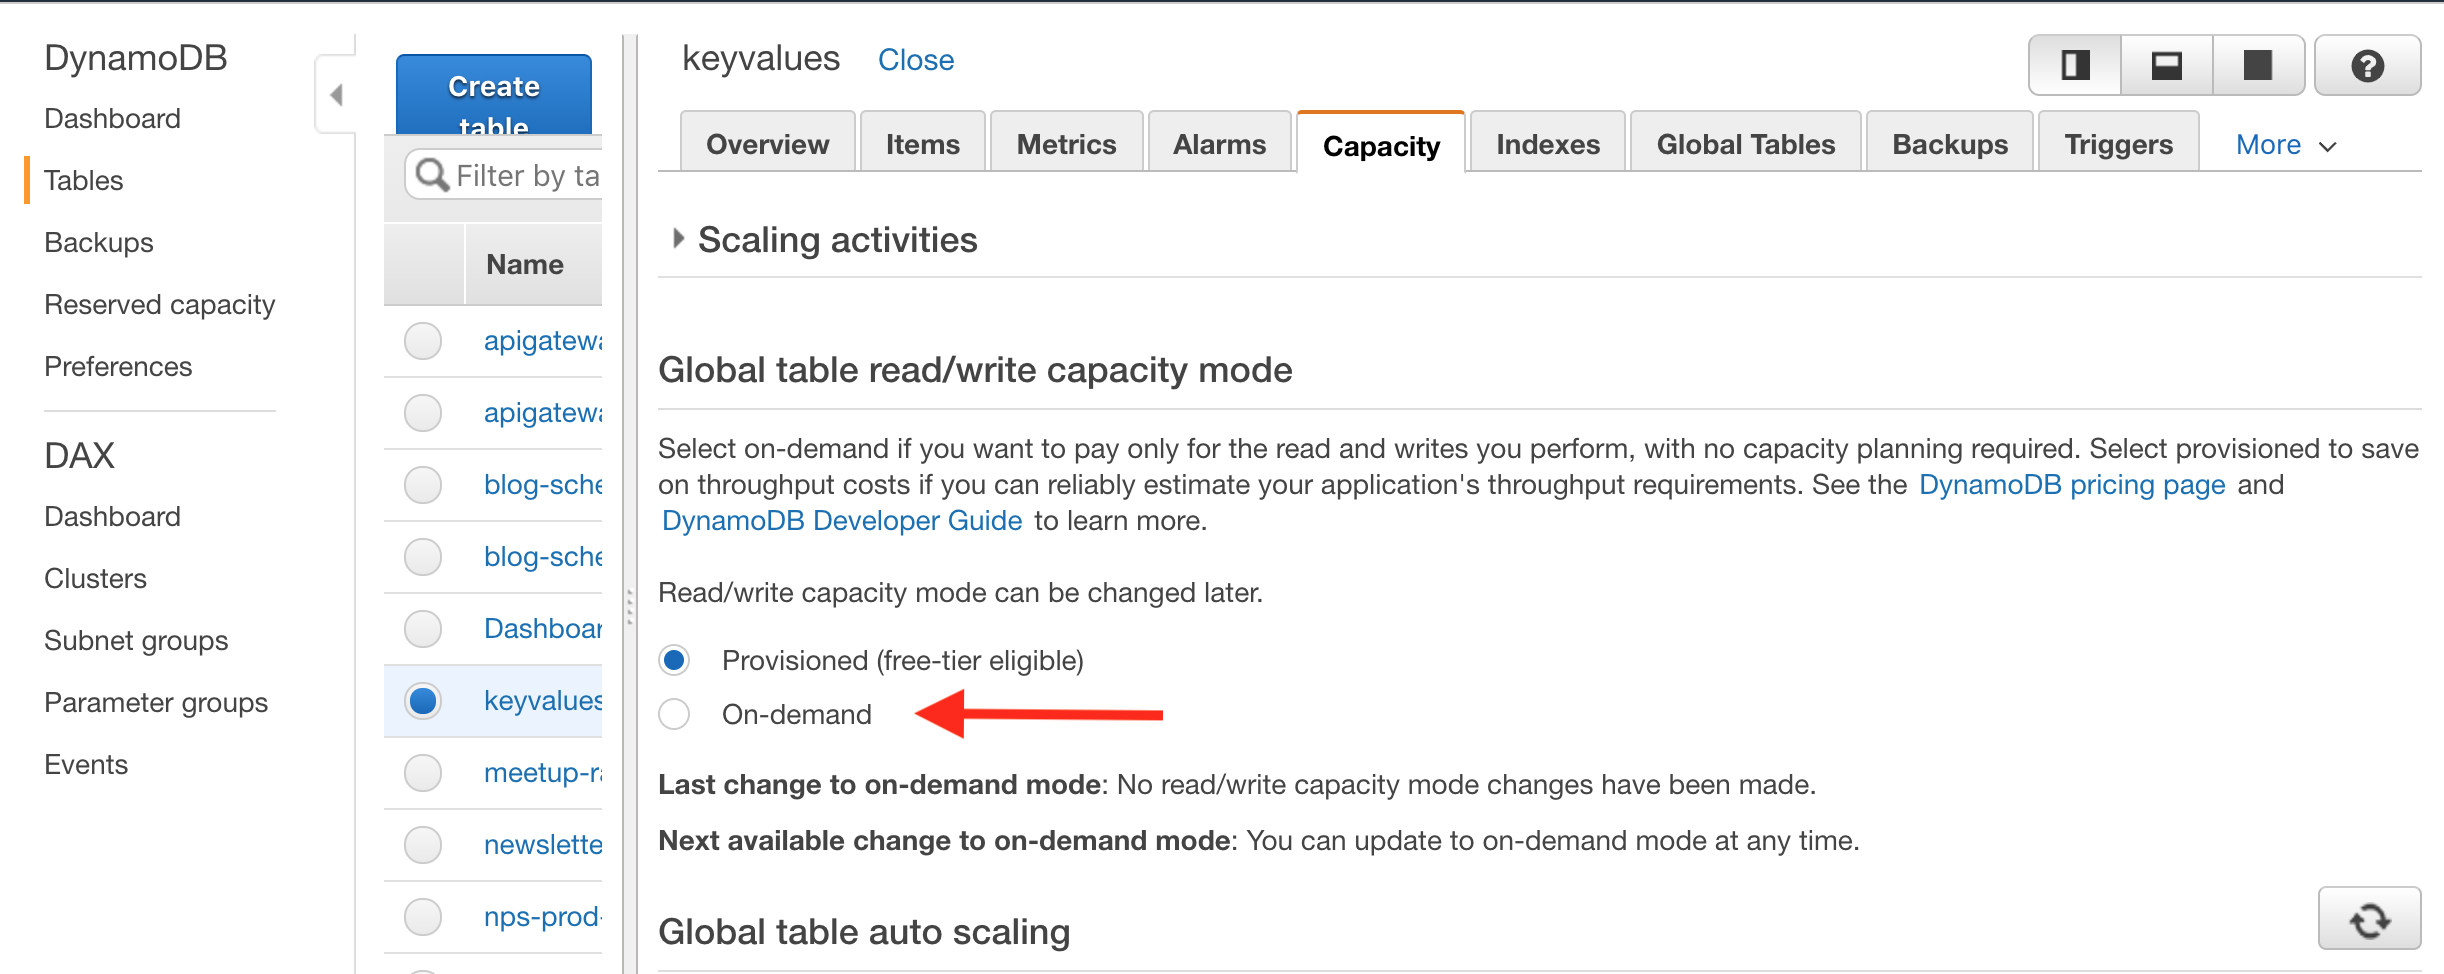This screenshot has width=2444, height=974.
Task: Open the Triggers tab
Action: (2118, 143)
